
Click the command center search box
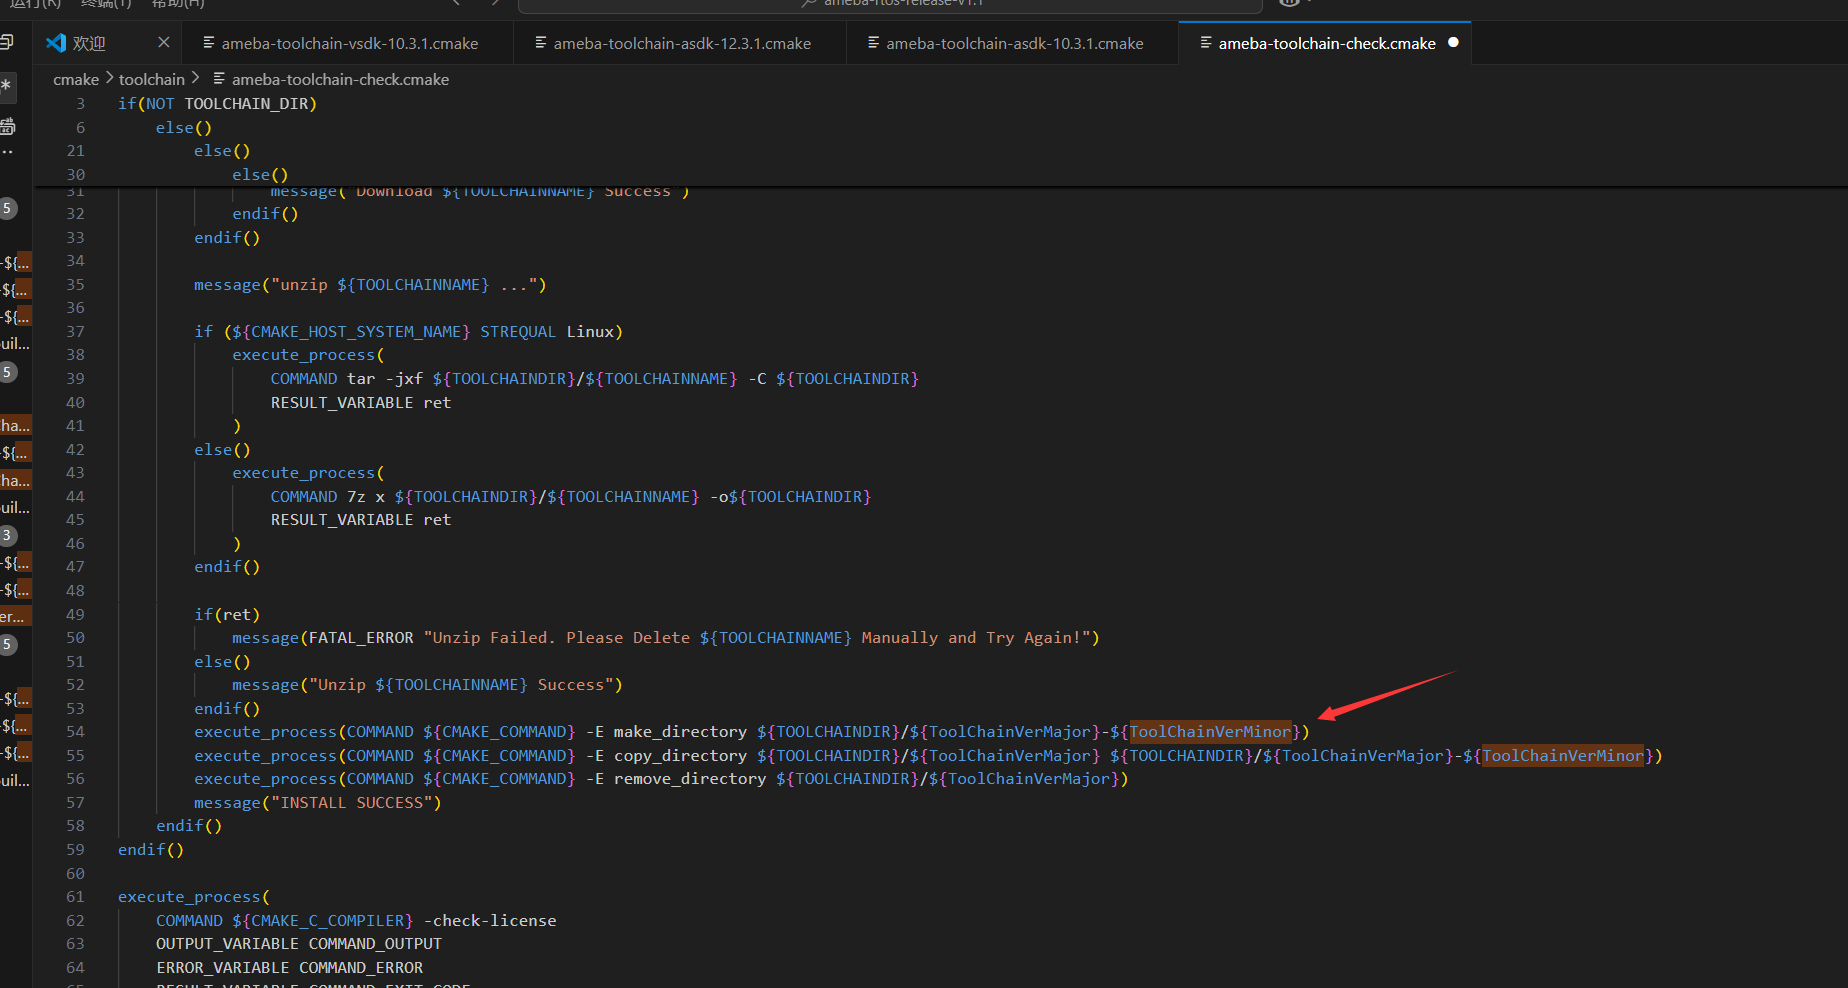(x=890, y=4)
